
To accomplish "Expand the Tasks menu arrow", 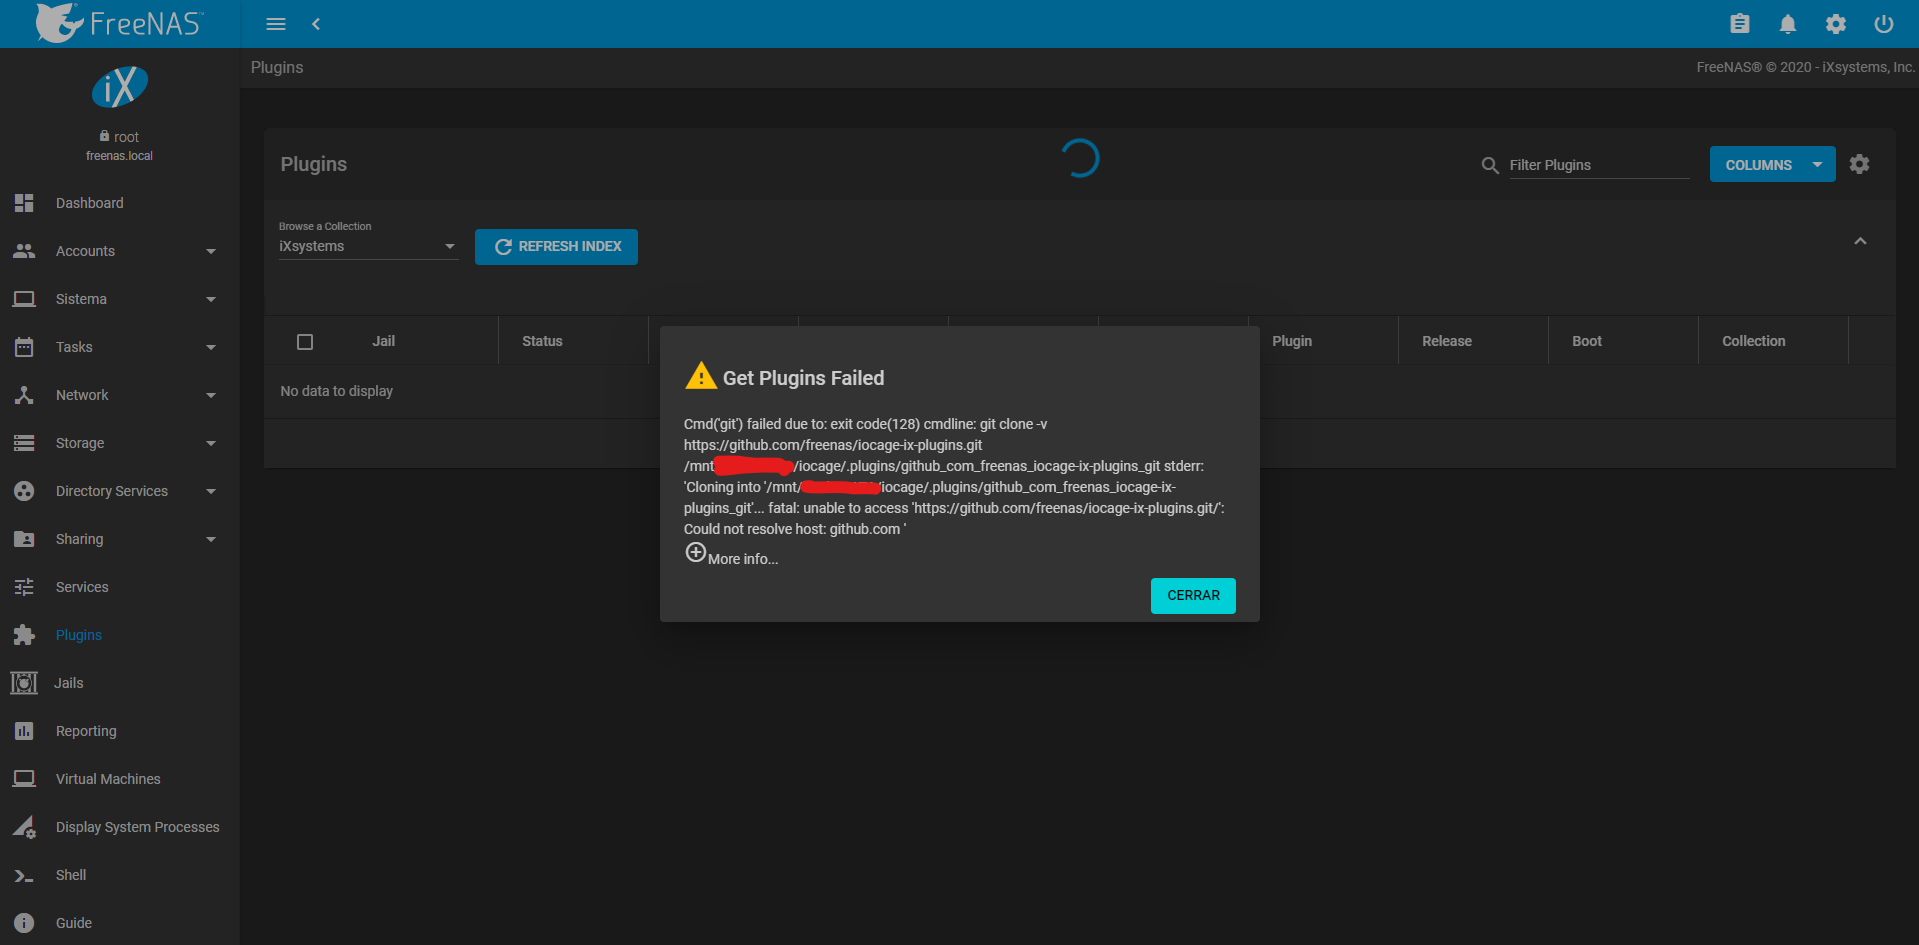I will [x=211, y=347].
